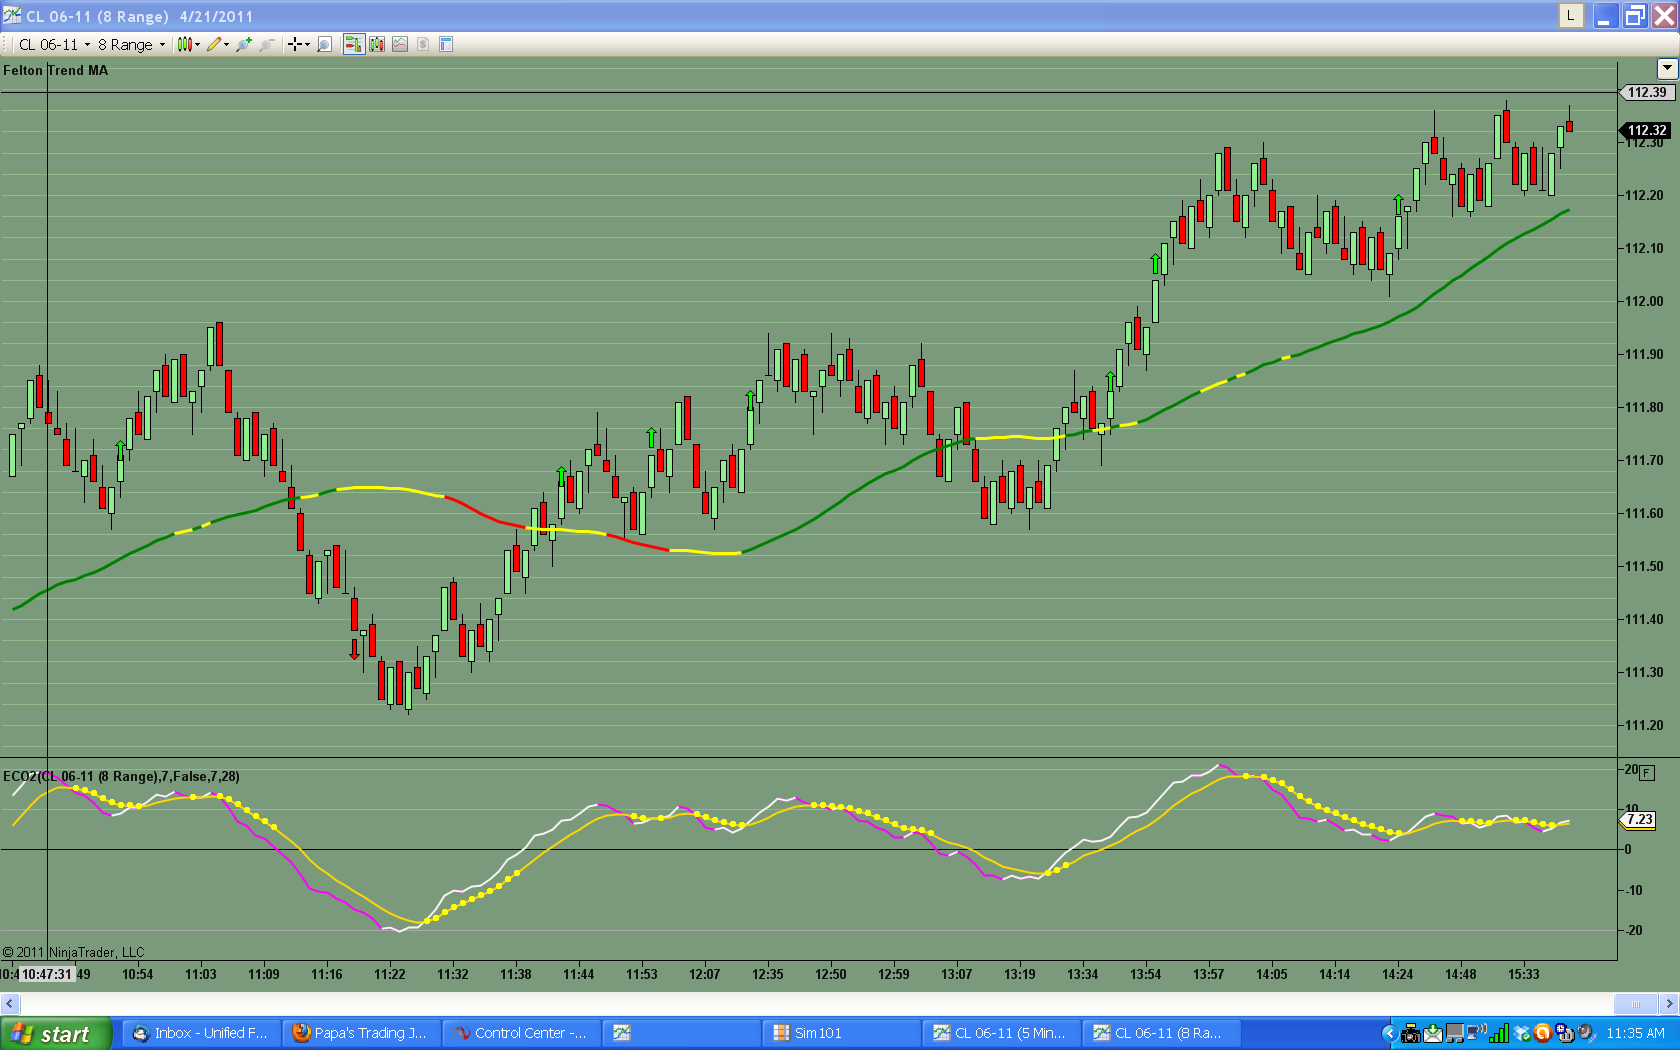Expand the chart style dropdown arrow

click(198, 44)
